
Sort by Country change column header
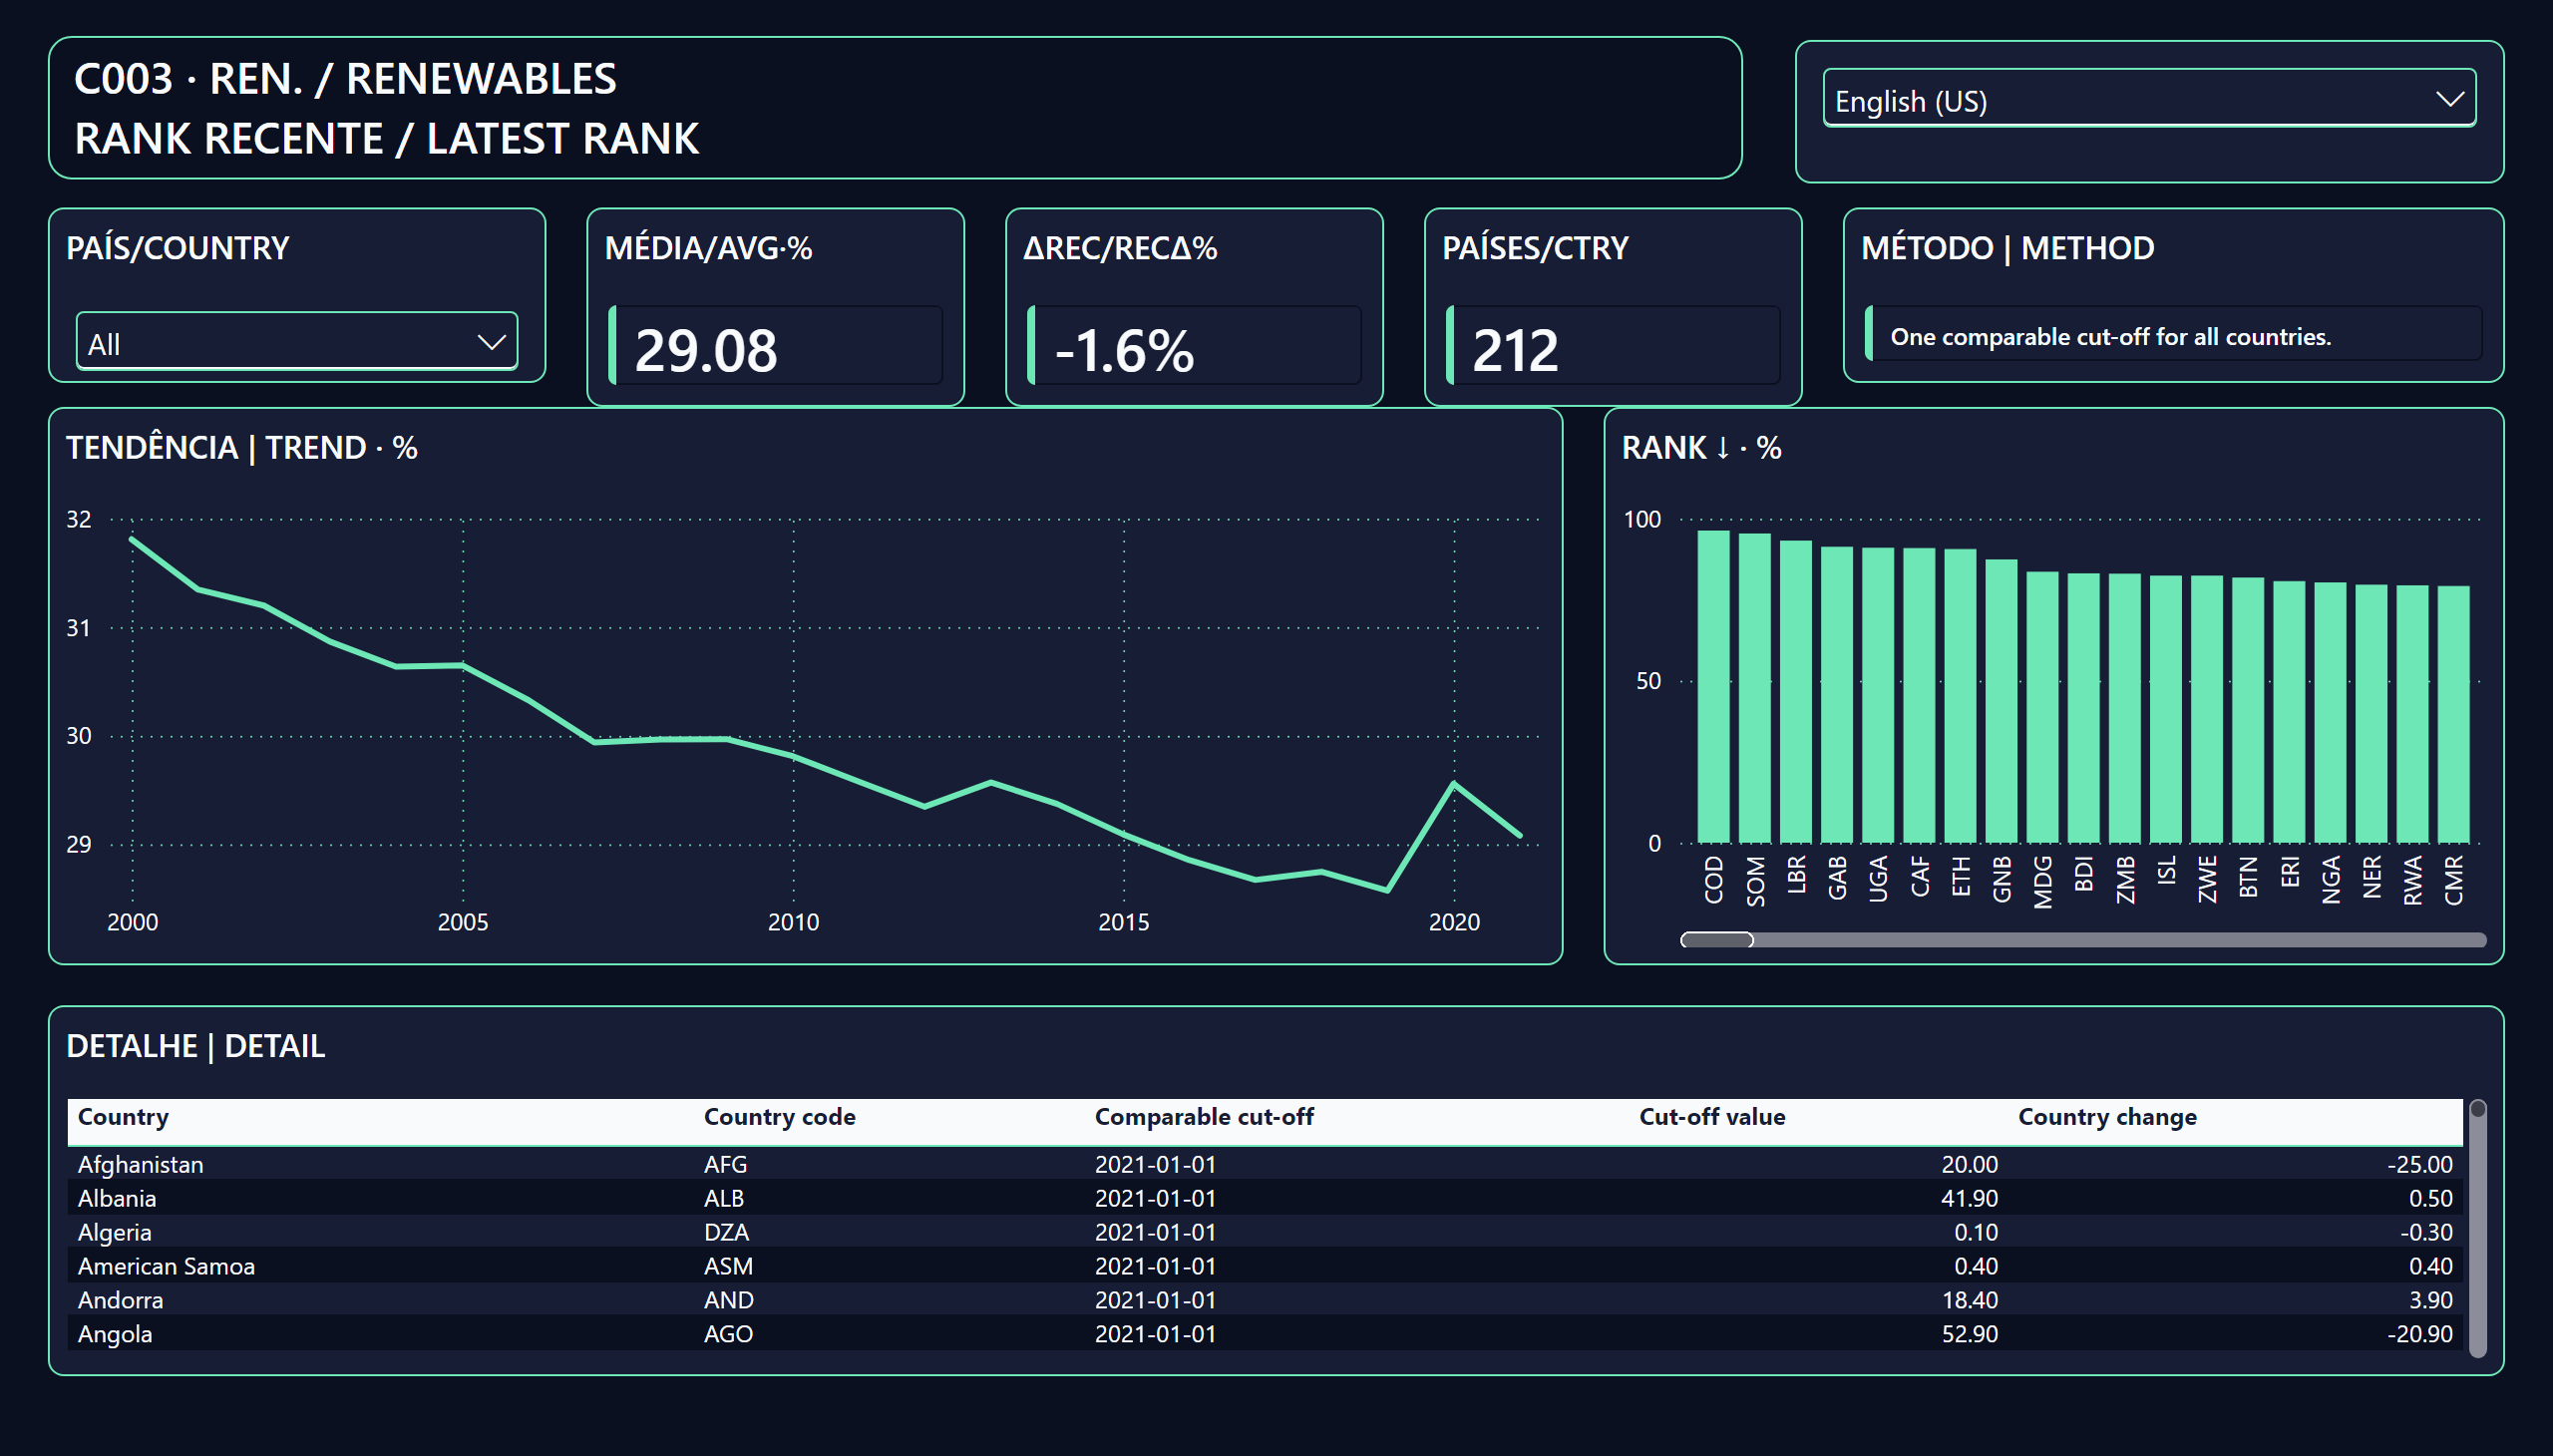click(x=2107, y=1117)
